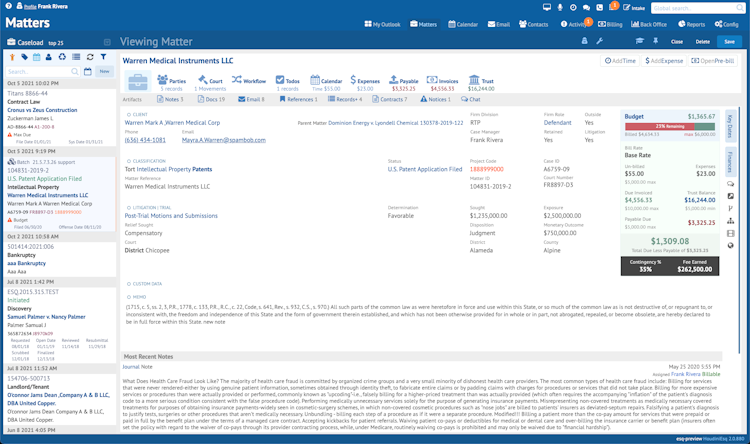The height and width of the screenshot is (444, 750).
Task: Open the Trust section
Action: 481,82
